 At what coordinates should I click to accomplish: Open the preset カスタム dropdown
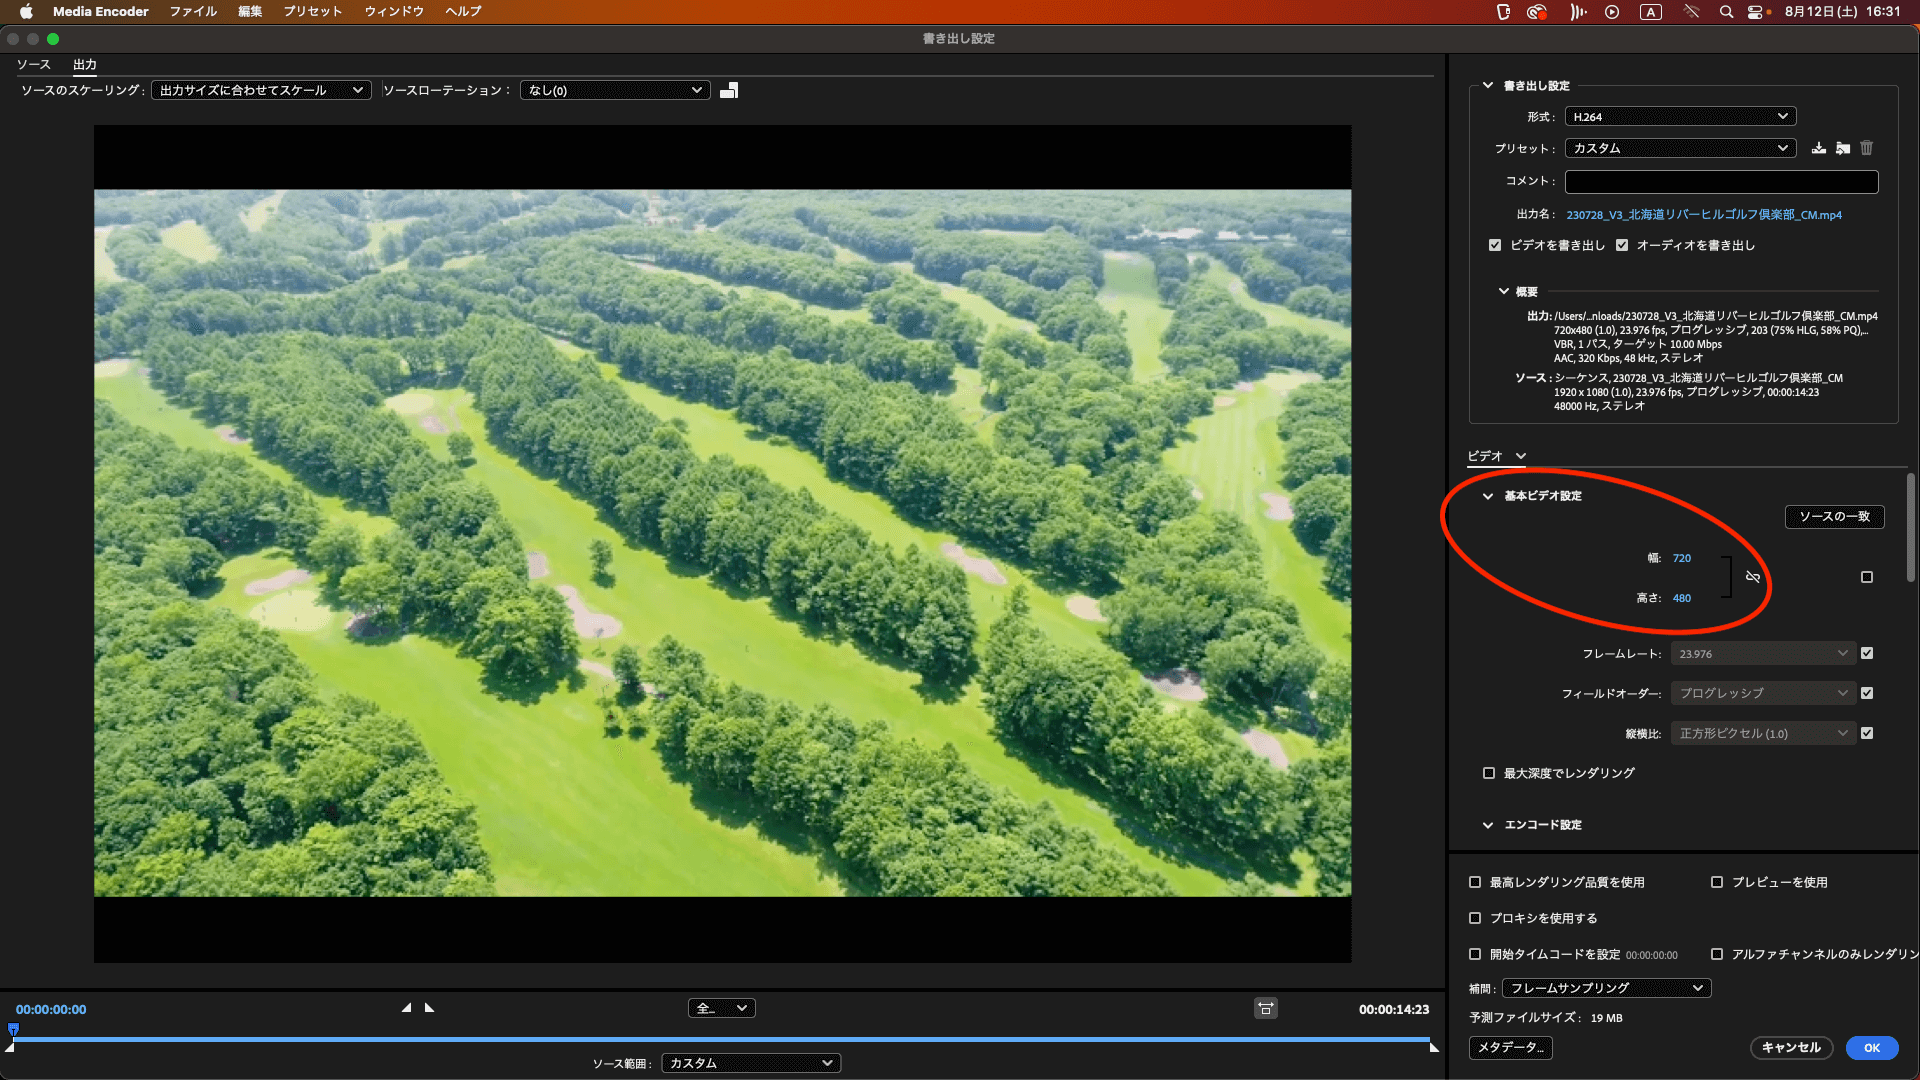click(1680, 148)
